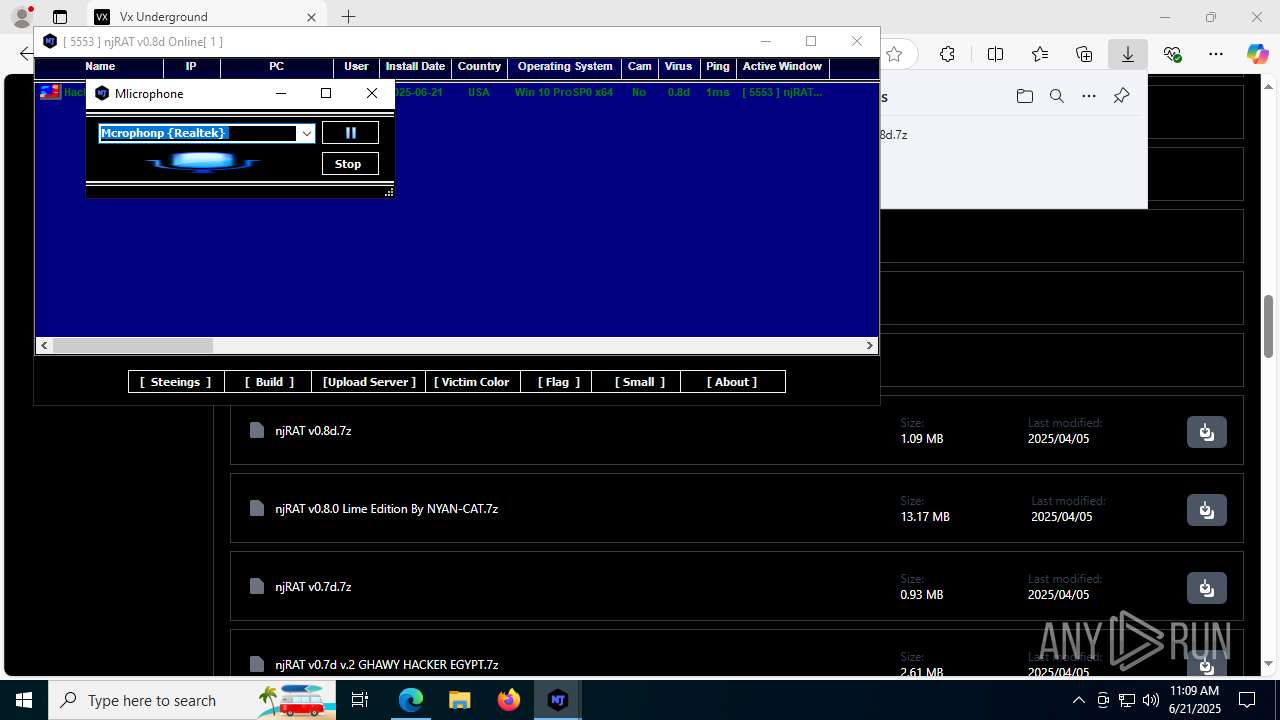Click the Stop button in Microphone window

(x=350, y=164)
